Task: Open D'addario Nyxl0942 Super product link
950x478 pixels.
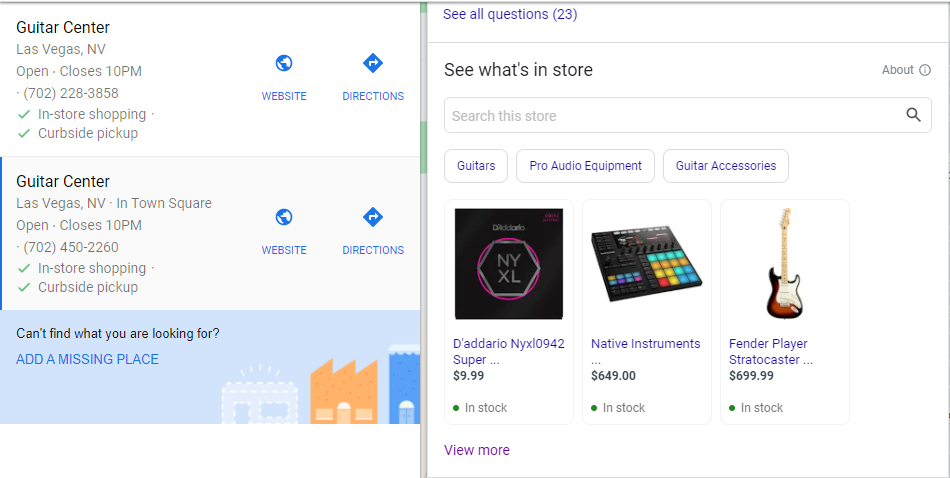Action: pos(508,351)
